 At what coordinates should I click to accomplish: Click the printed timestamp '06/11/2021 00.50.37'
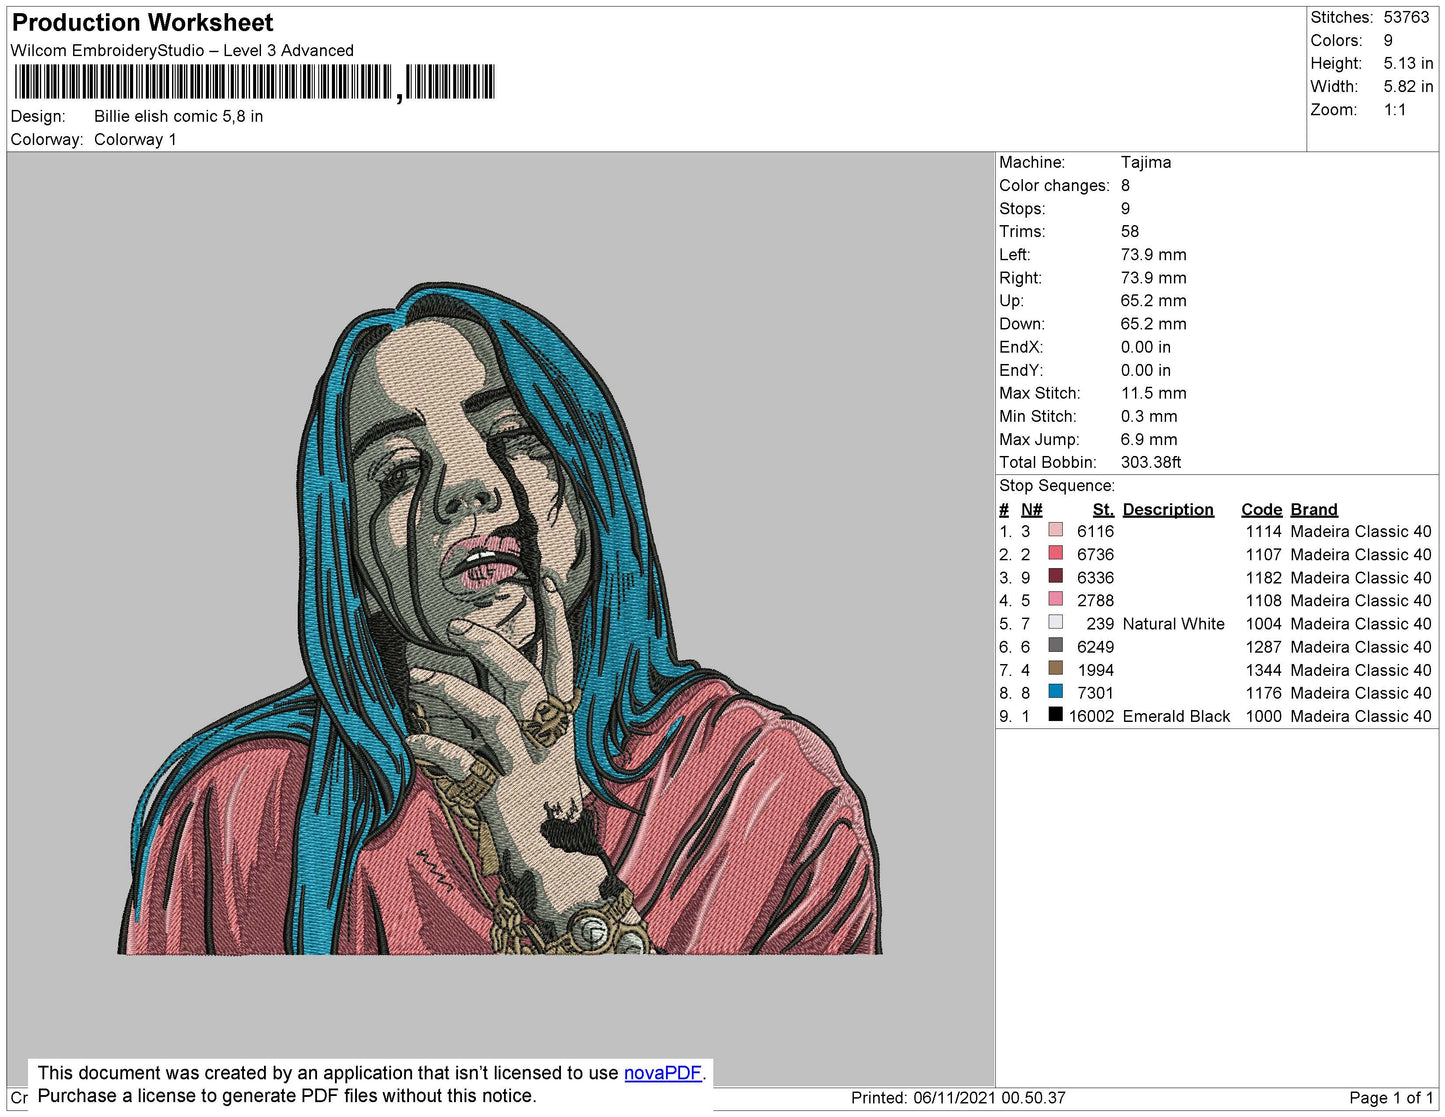pyautogui.click(x=989, y=1098)
